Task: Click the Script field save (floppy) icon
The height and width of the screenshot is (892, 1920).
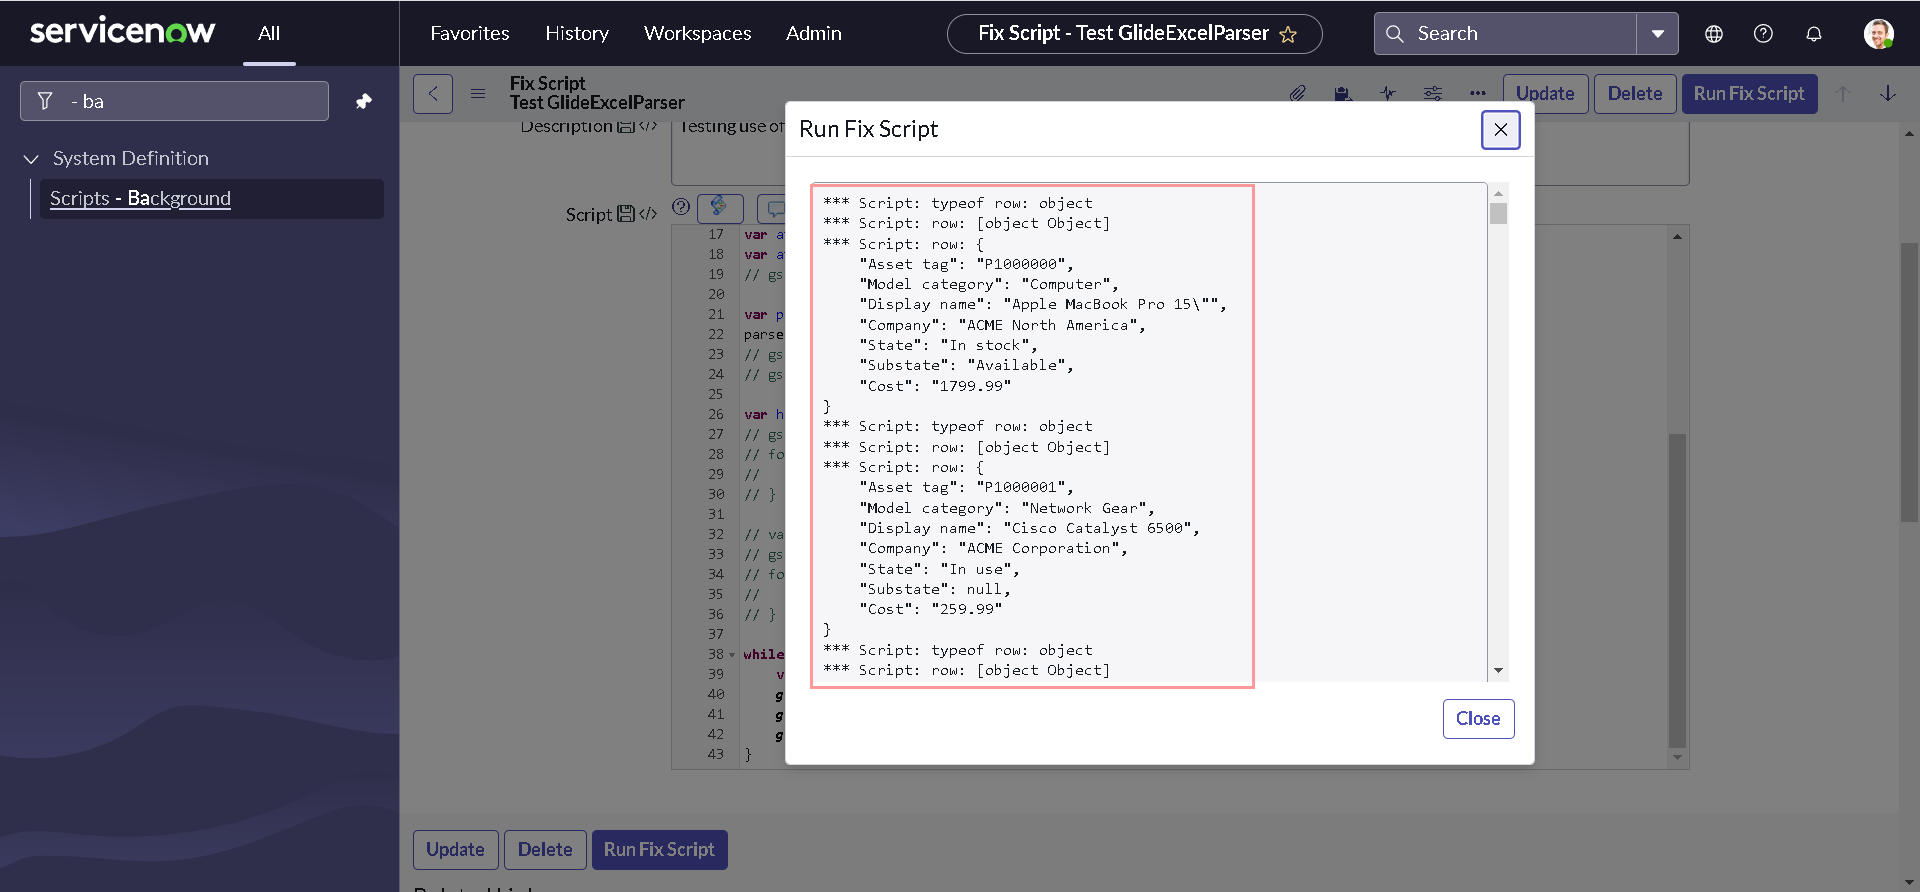Action: (626, 214)
